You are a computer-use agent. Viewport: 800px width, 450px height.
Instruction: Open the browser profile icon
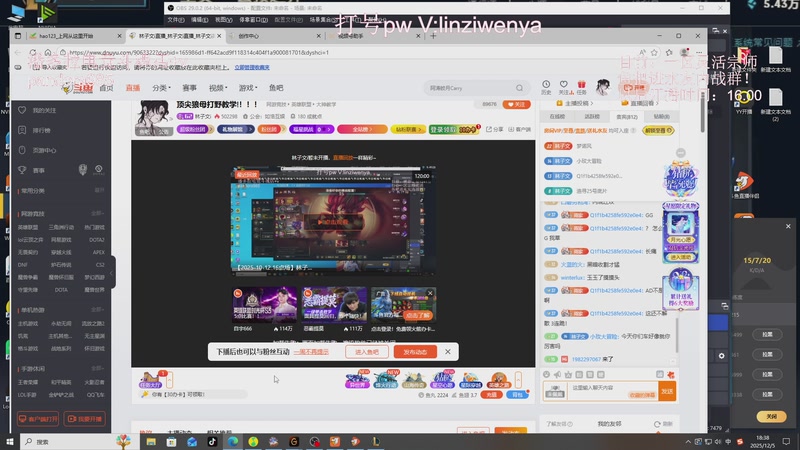684,52
